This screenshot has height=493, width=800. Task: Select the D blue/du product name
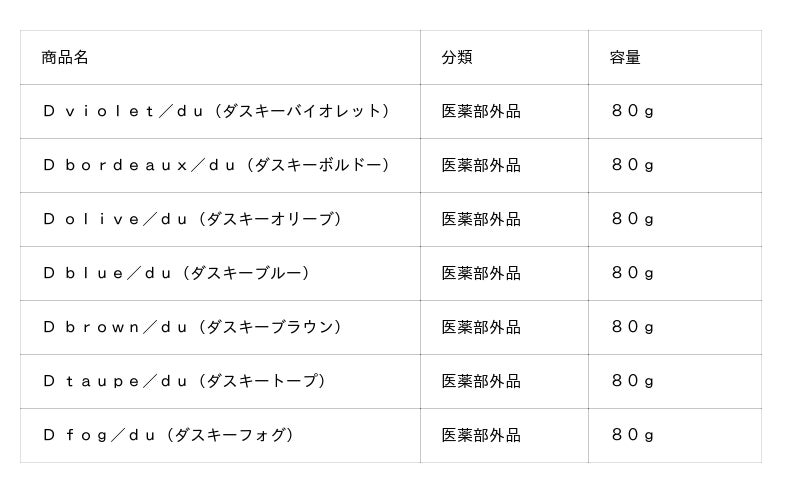(x=176, y=273)
